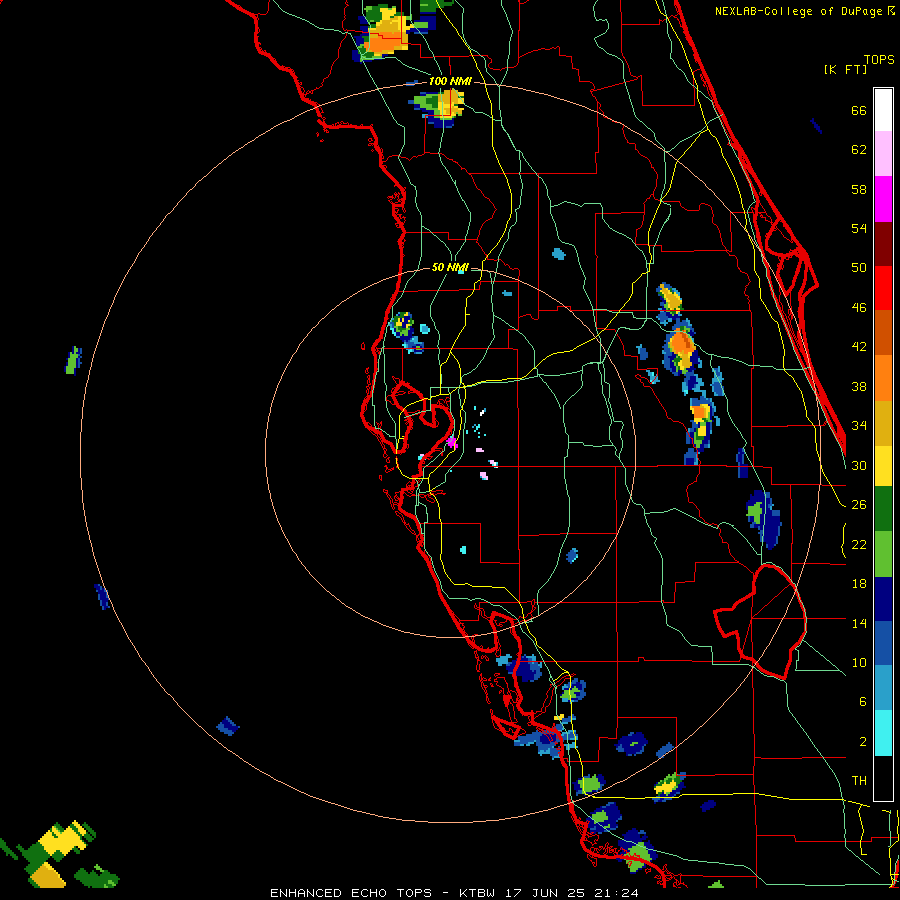Click the dark green legend swatch
This screenshot has width=900, height=900.
[x=883, y=509]
